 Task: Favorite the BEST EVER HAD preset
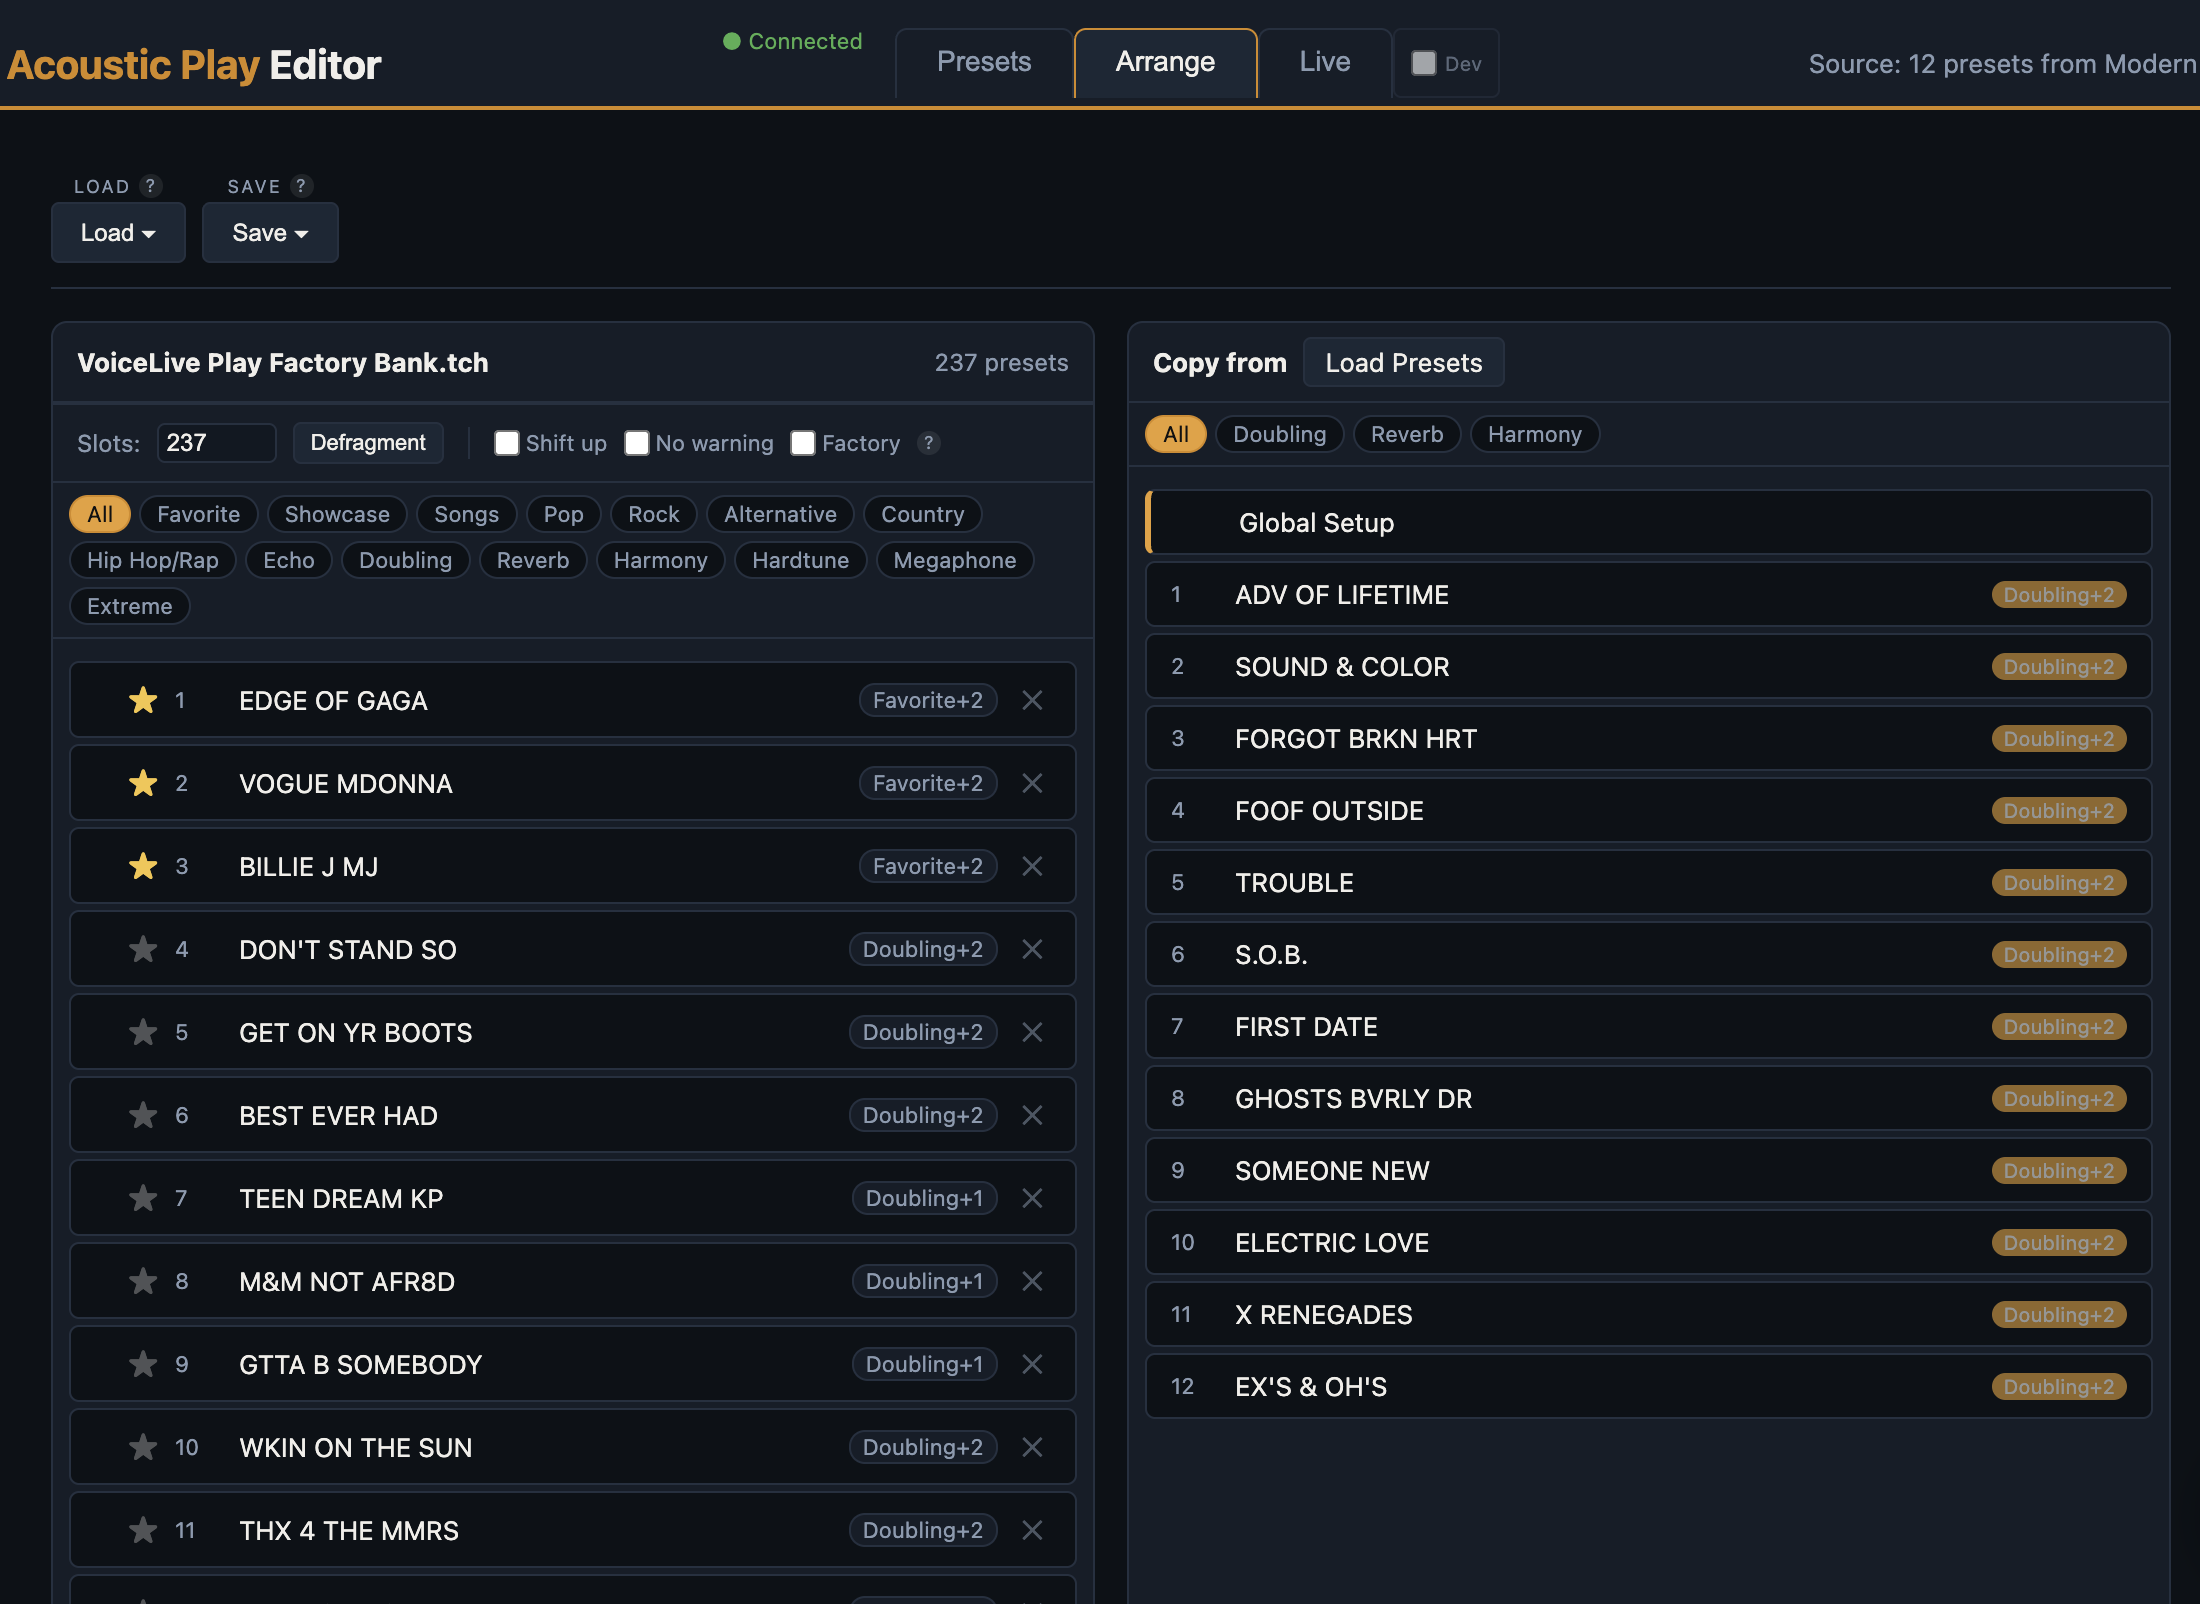coord(143,1115)
